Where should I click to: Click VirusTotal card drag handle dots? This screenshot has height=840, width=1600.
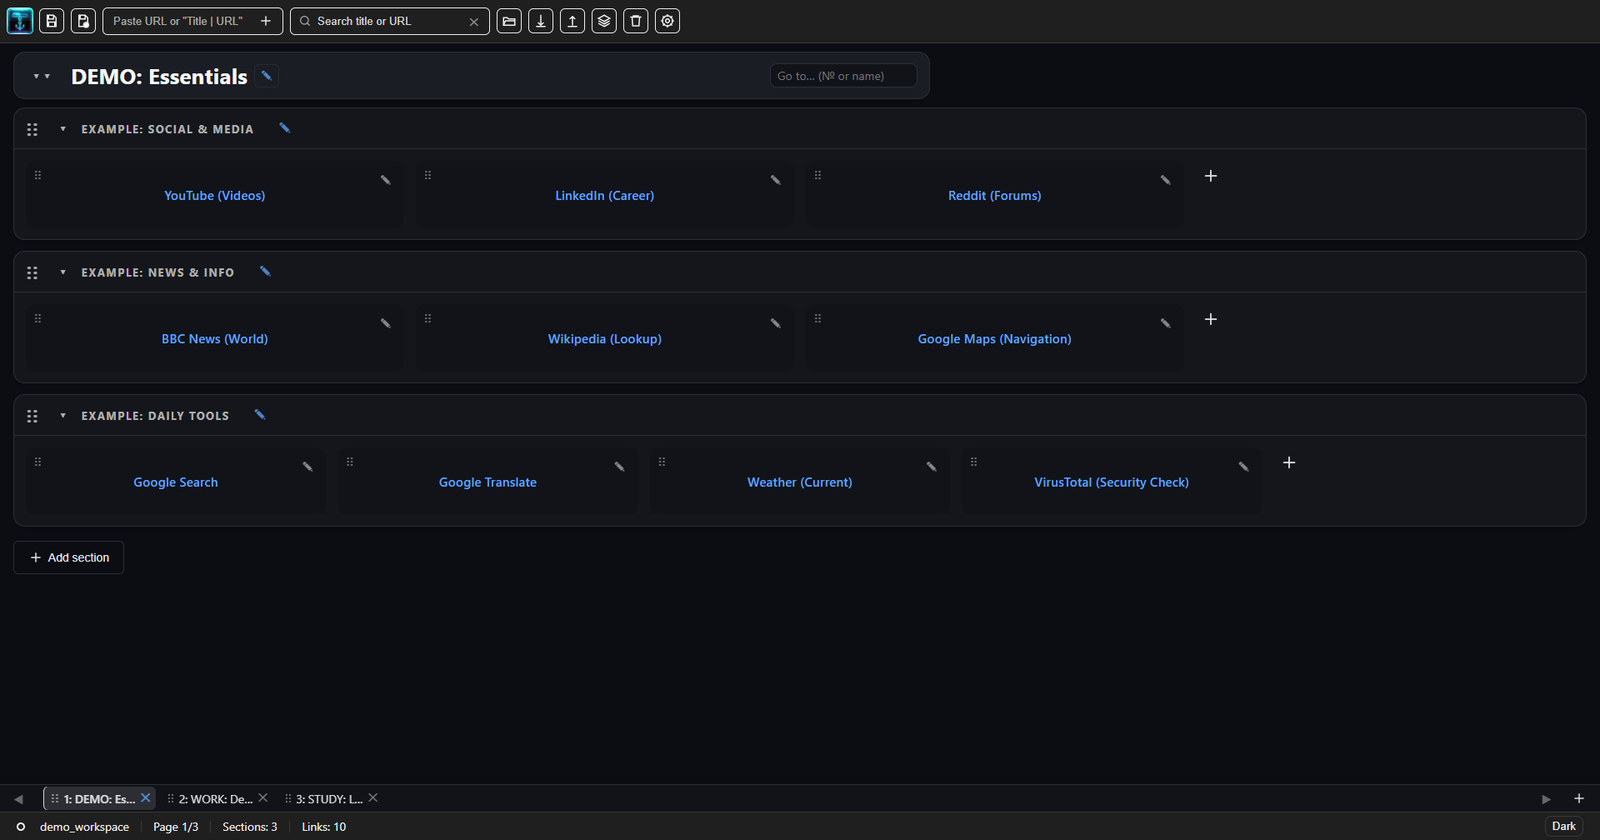point(974,462)
